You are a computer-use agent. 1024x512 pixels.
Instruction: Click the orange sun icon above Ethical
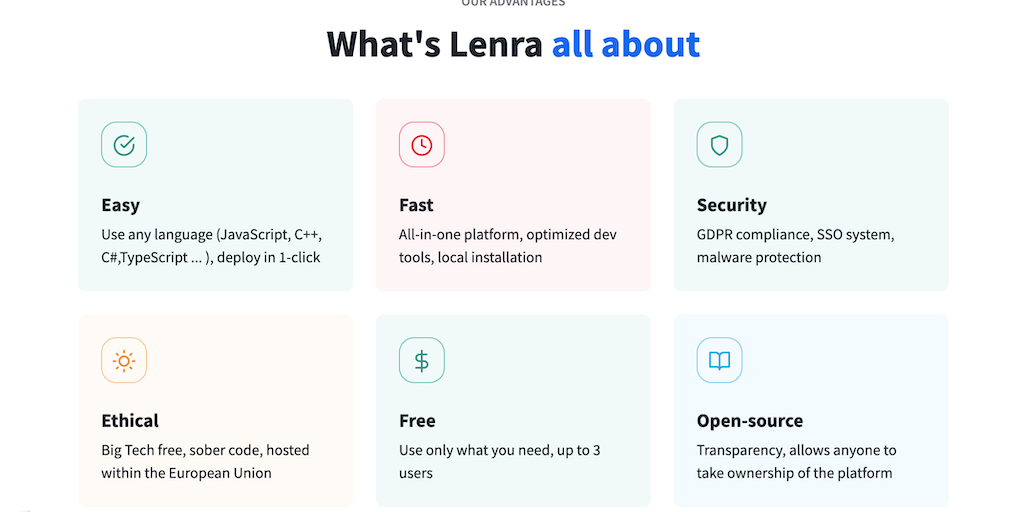coord(124,360)
